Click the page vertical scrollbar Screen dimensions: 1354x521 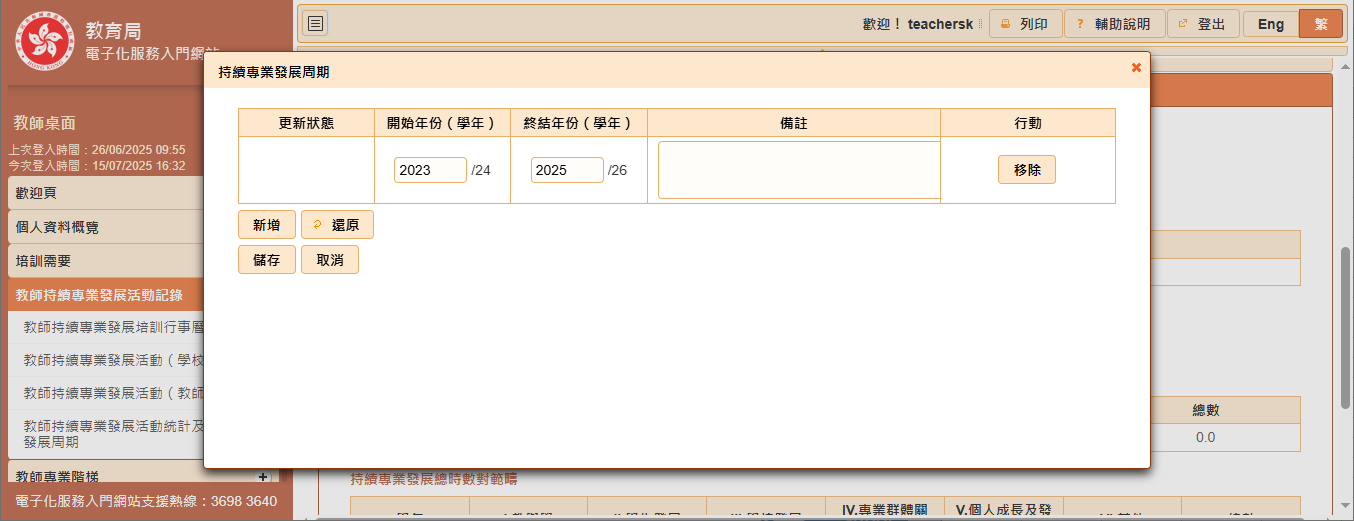point(1346,327)
